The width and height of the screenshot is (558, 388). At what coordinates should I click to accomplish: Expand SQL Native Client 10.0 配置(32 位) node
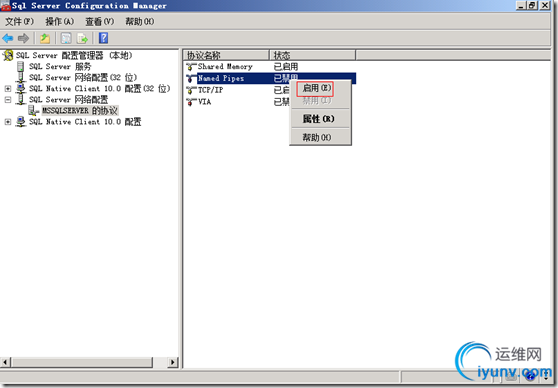tap(8, 88)
